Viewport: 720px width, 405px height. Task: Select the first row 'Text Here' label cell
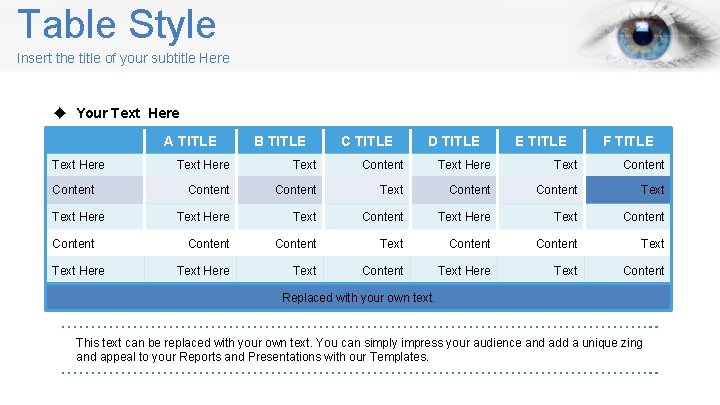[95, 165]
